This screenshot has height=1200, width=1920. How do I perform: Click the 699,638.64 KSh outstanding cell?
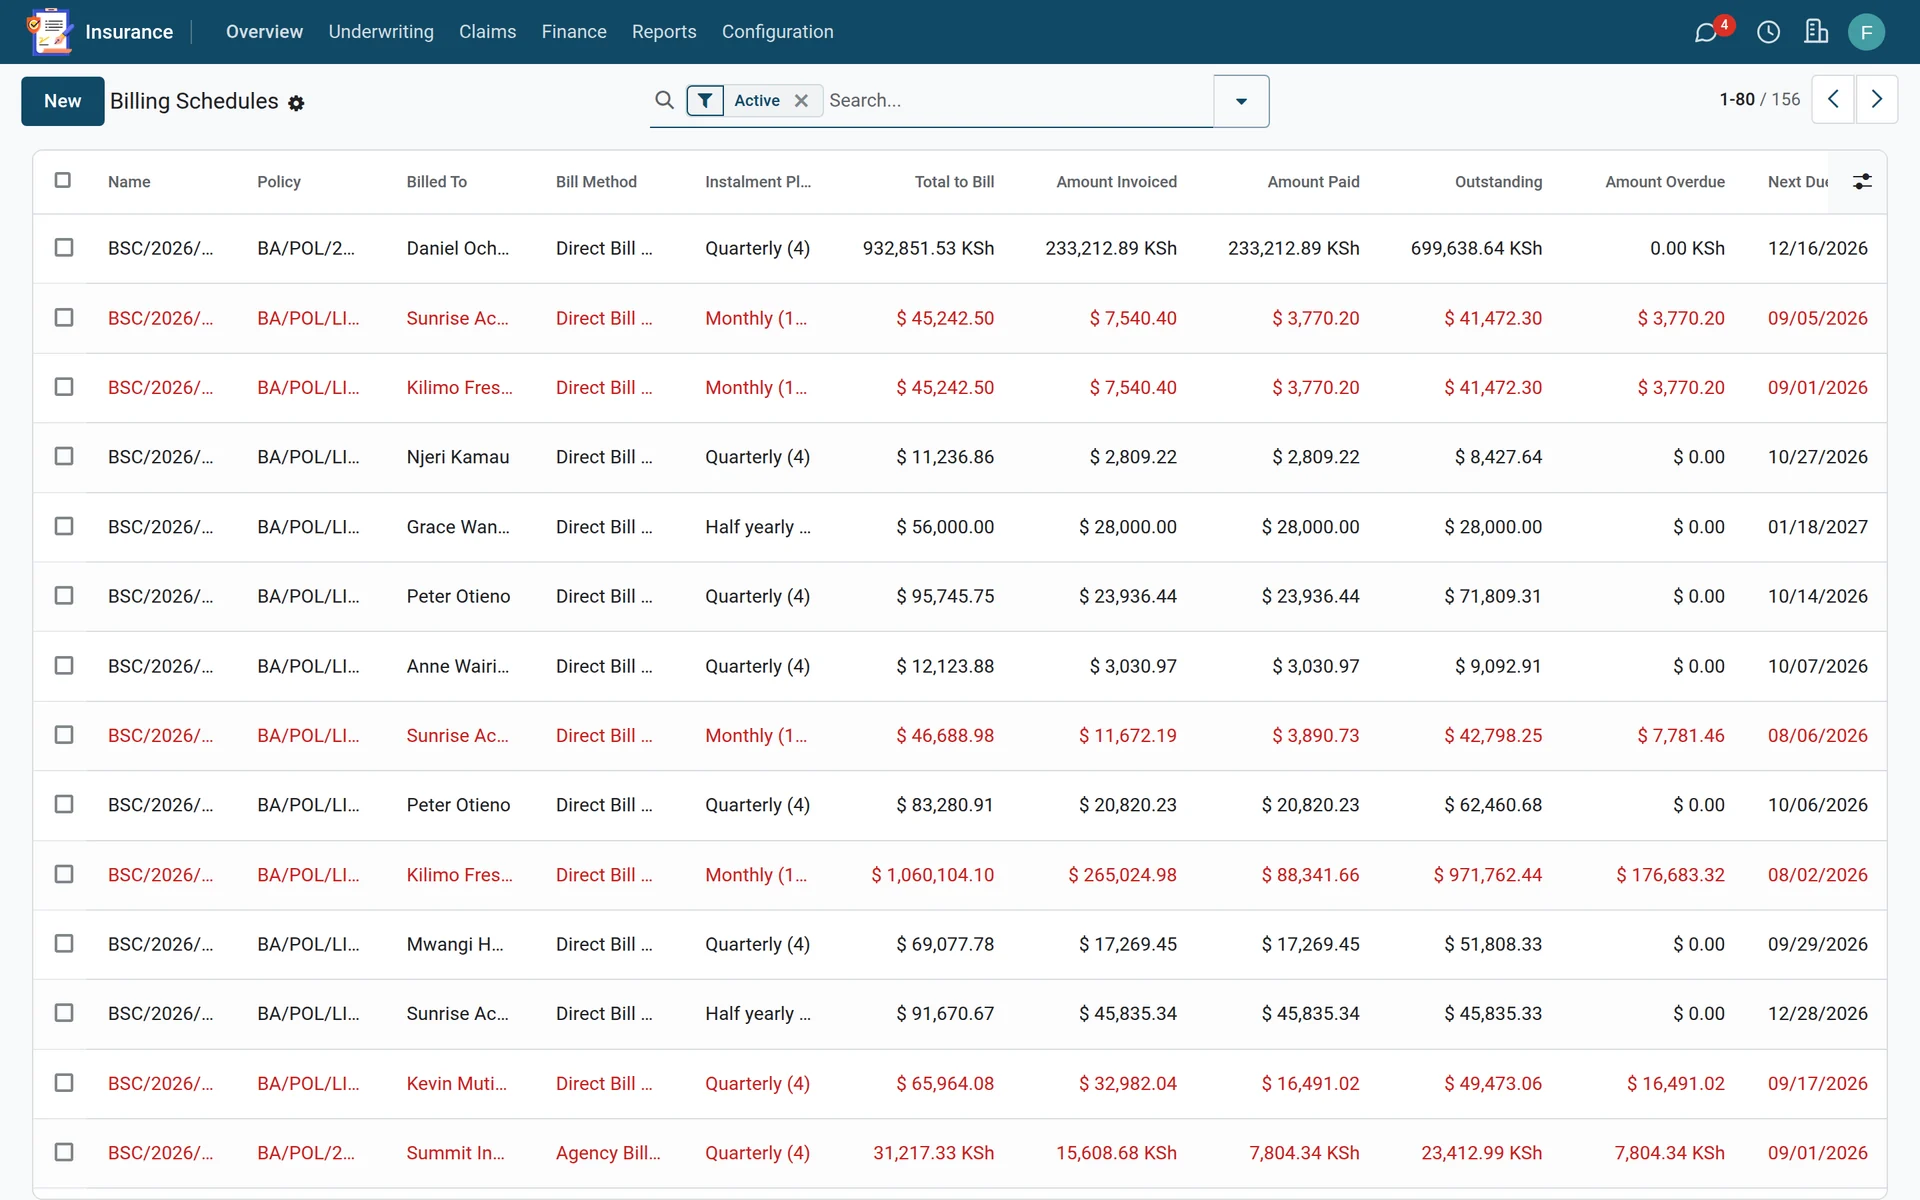[x=1476, y=248]
